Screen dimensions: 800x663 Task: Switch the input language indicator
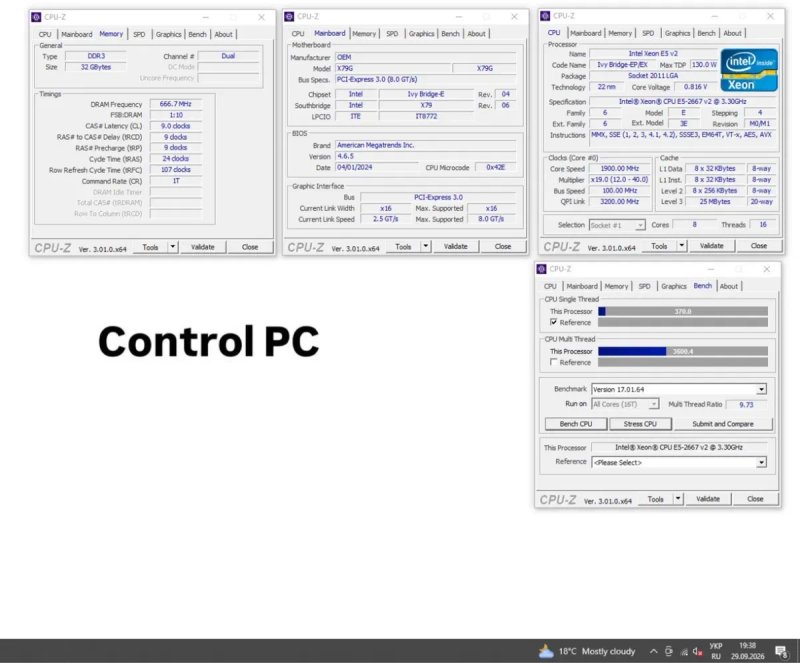click(x=716, y=651)
